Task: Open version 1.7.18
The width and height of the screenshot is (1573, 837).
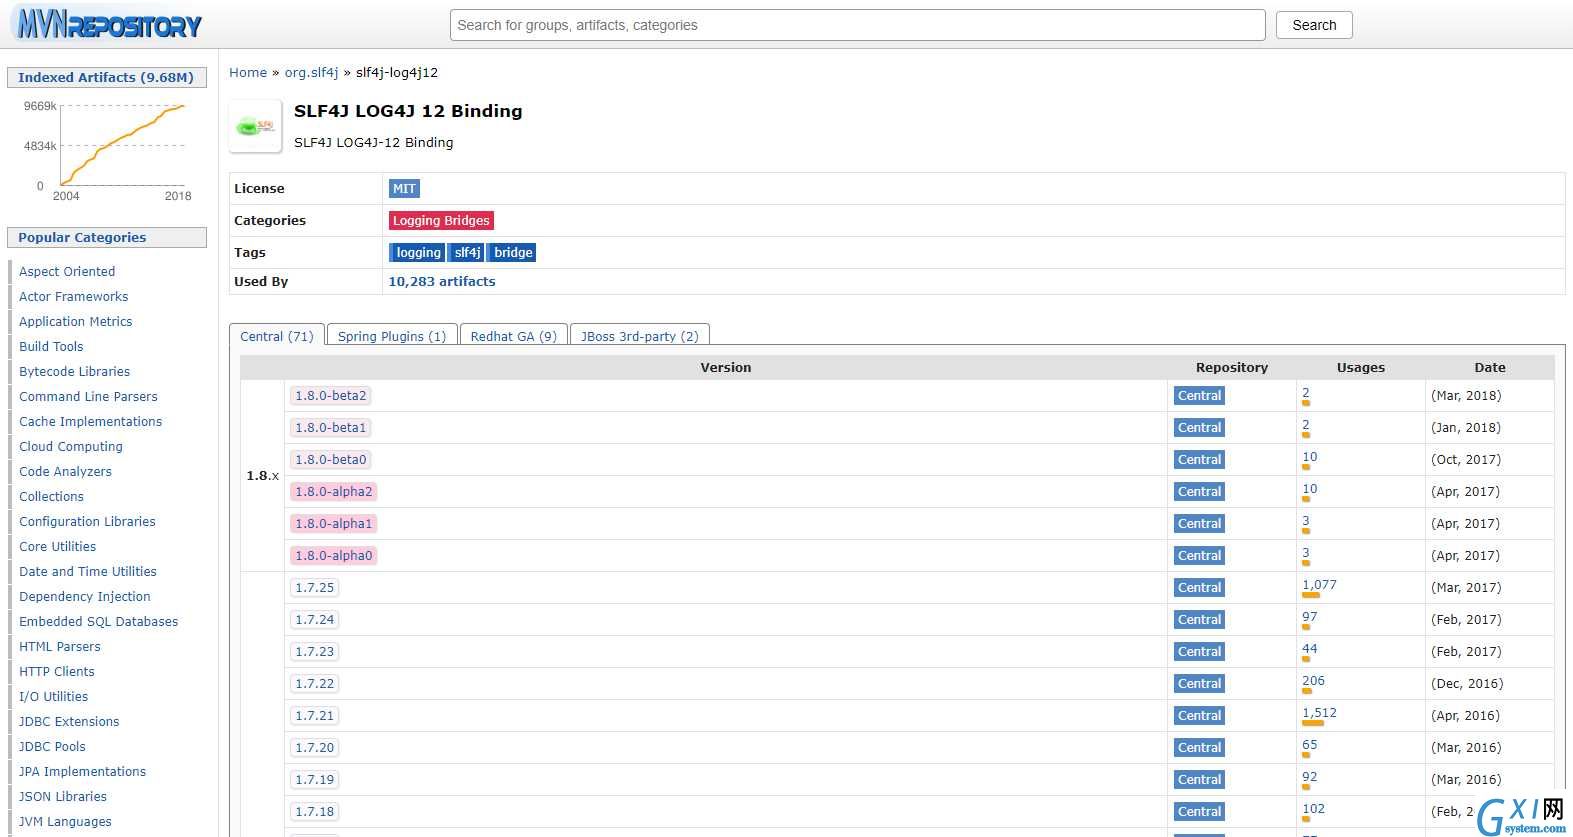Action: pyautogui.click(x=315, y=812)
